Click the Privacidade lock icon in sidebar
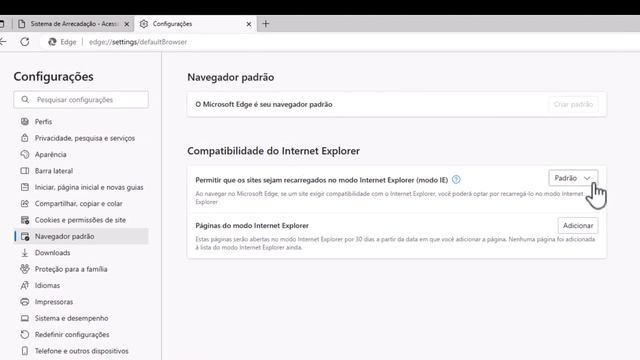 coord(25,138)
